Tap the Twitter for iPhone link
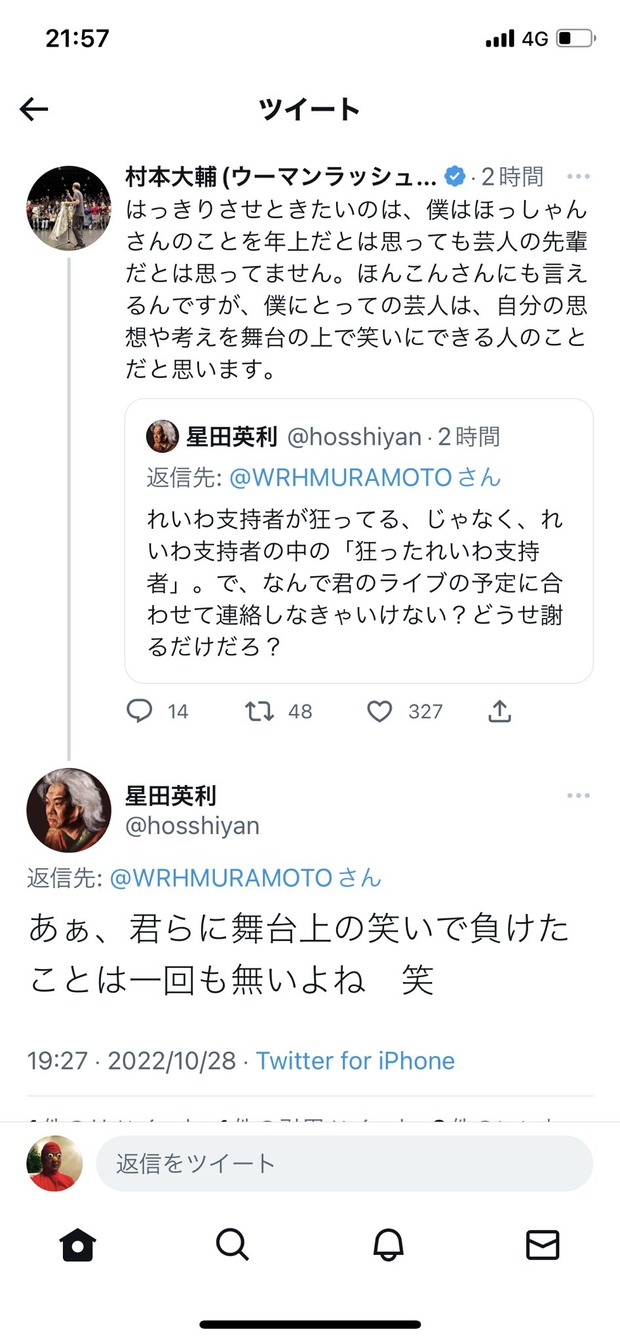 click(x=355, y=1061)
